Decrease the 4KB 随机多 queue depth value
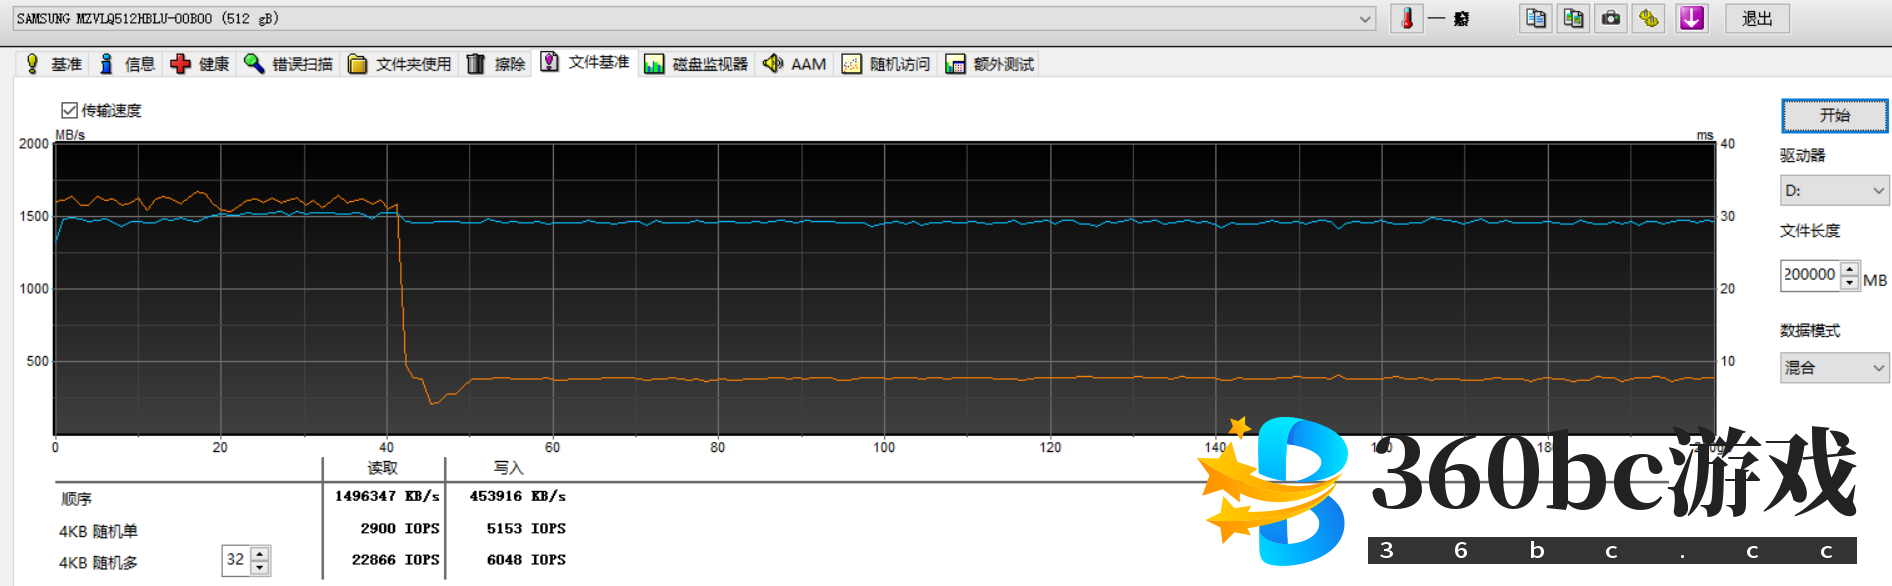 pyautogui.click(x=260, y=568)
